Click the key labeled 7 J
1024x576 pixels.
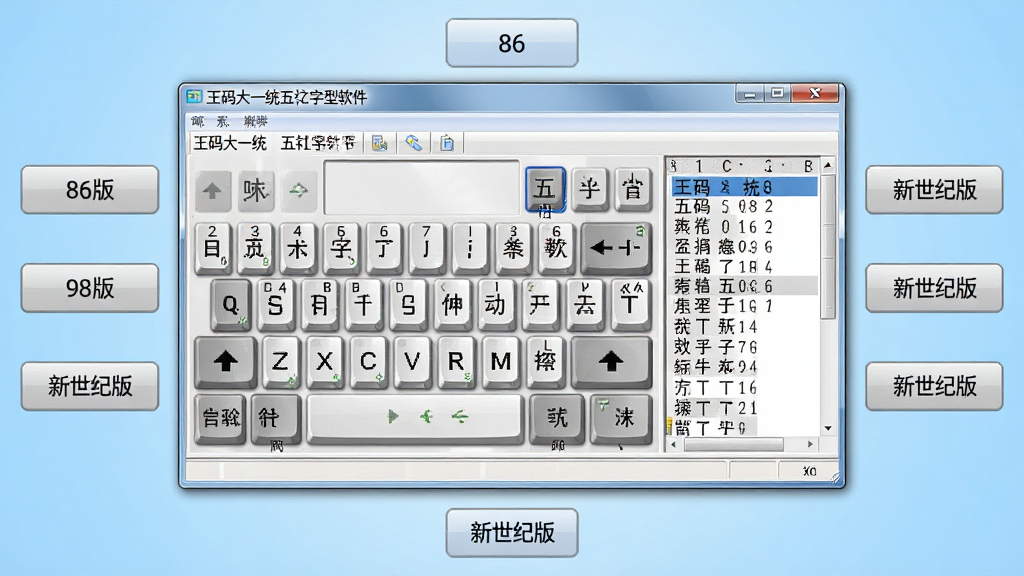[x=426, y=248]
